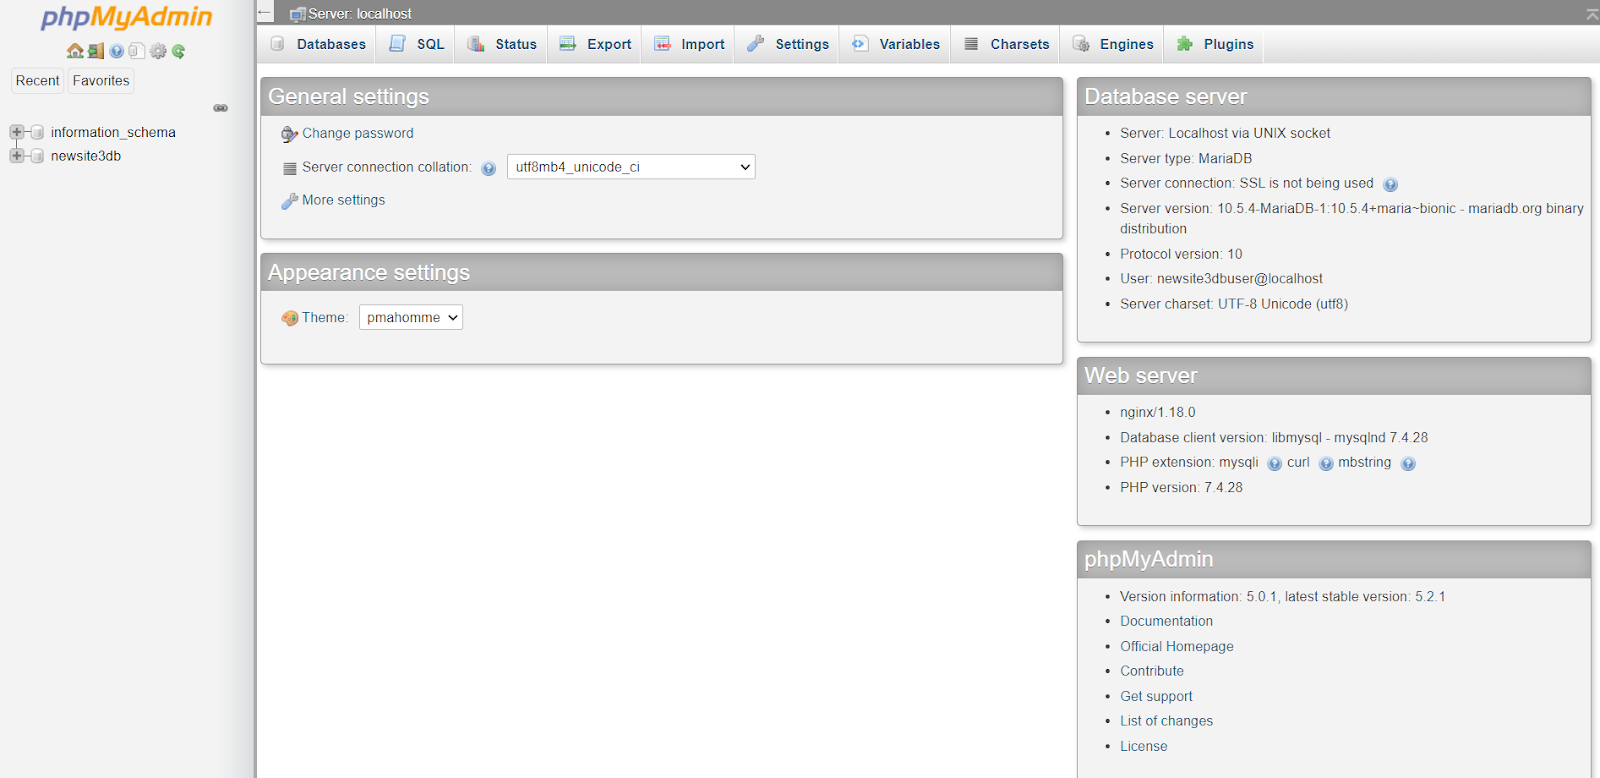The image size is (1600, 778).
Task: Click help icon next to Server connection collation
Action: [488, 168]
